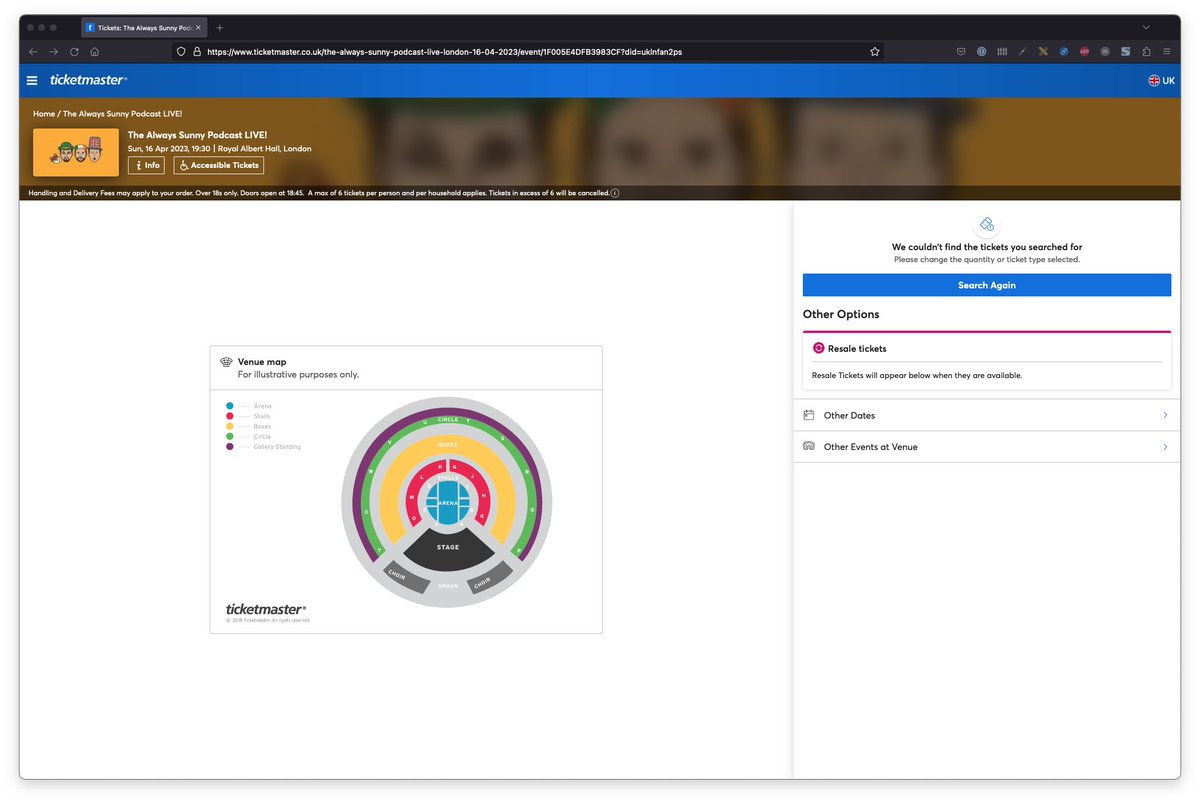This screenshot has height=803, width=1200.
Task: Click the crossed X extension icon
Action: click(x=1043, y=51)
